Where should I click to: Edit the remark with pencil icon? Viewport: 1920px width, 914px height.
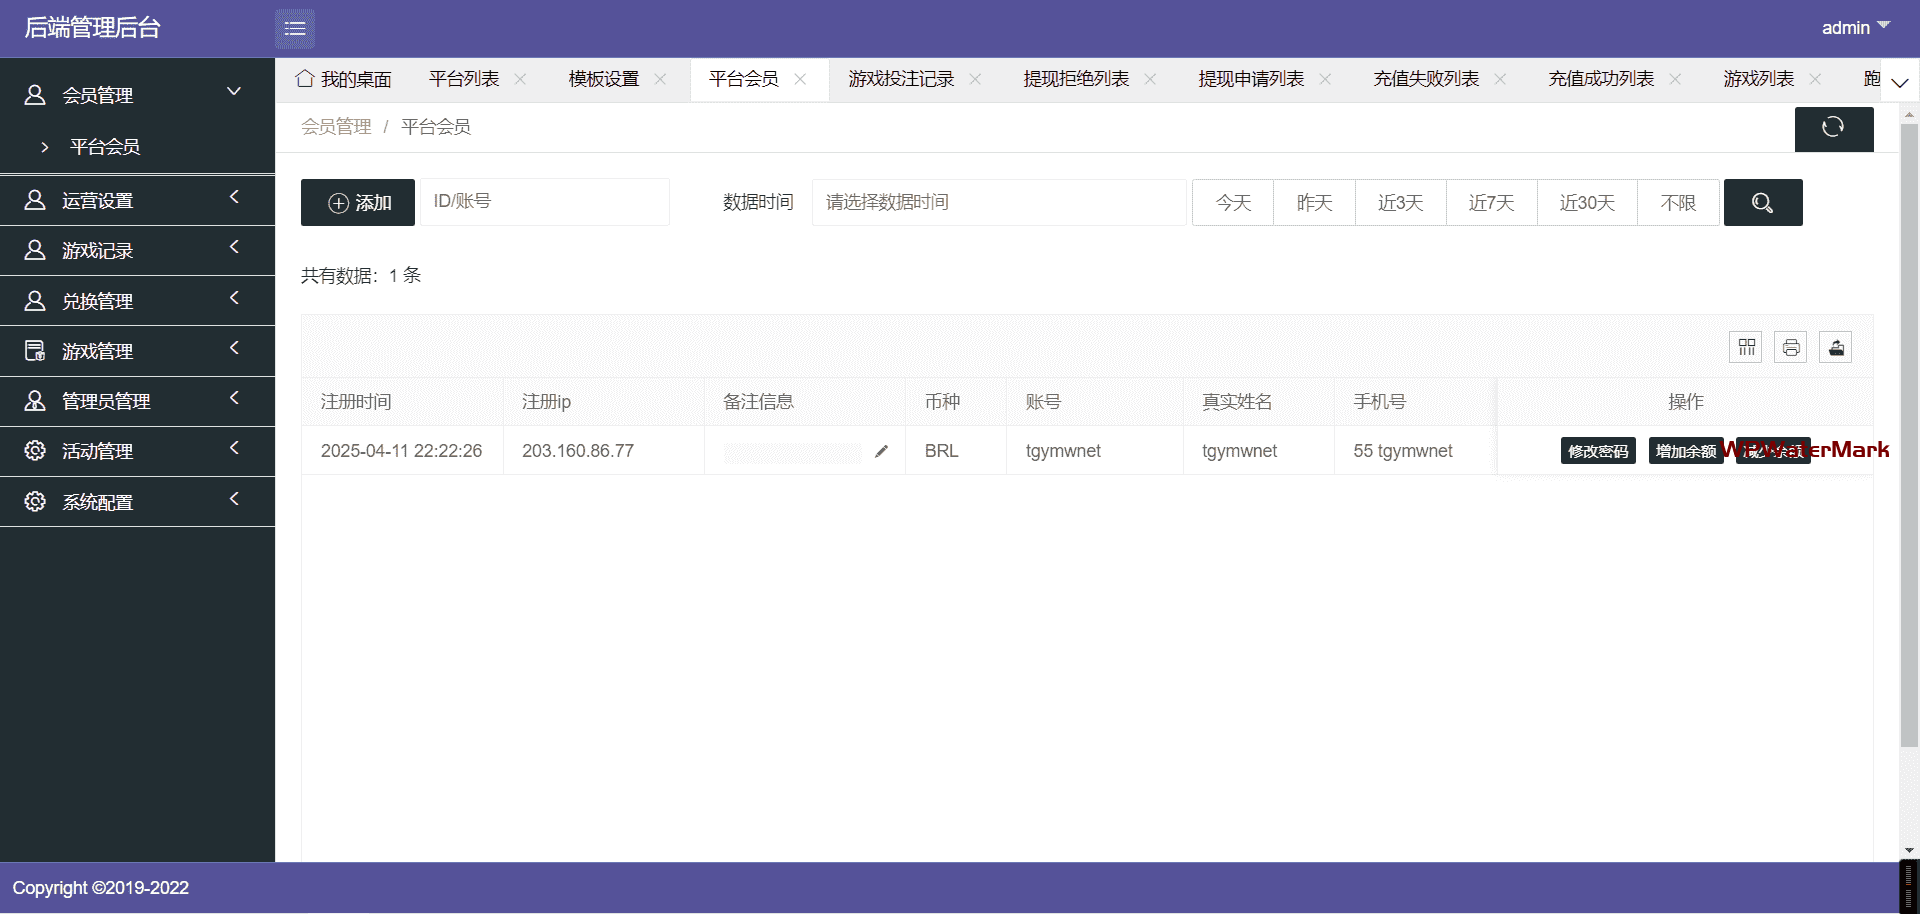[x=881, y=452]
